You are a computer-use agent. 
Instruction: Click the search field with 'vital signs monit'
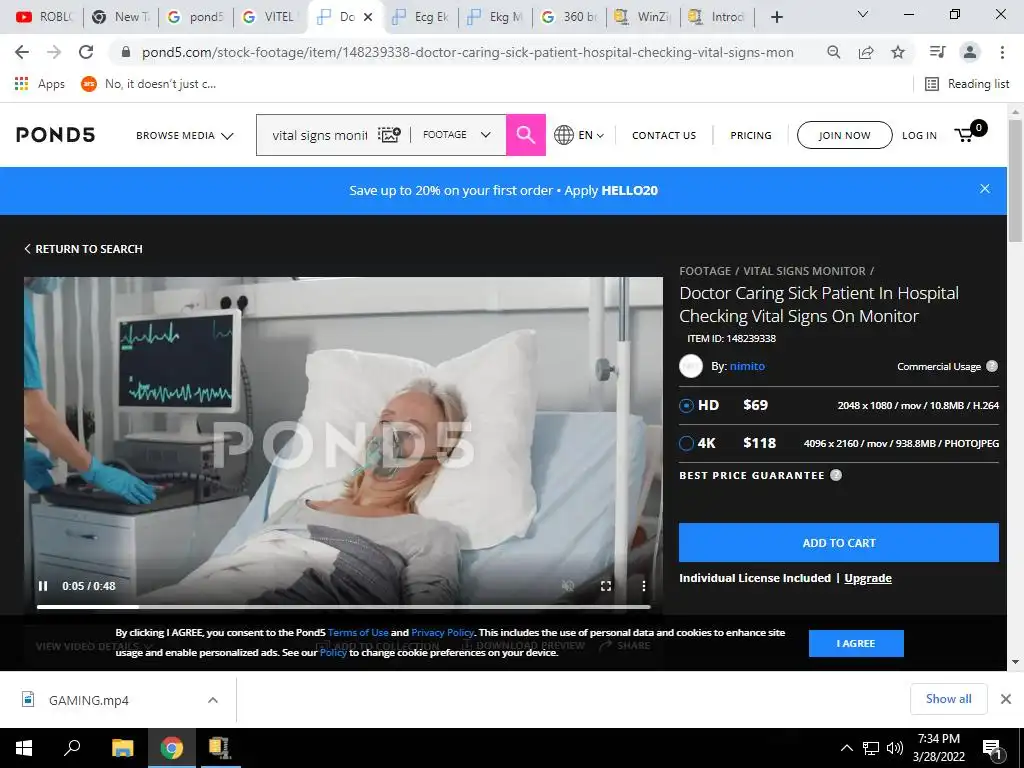tap(319, 135)
